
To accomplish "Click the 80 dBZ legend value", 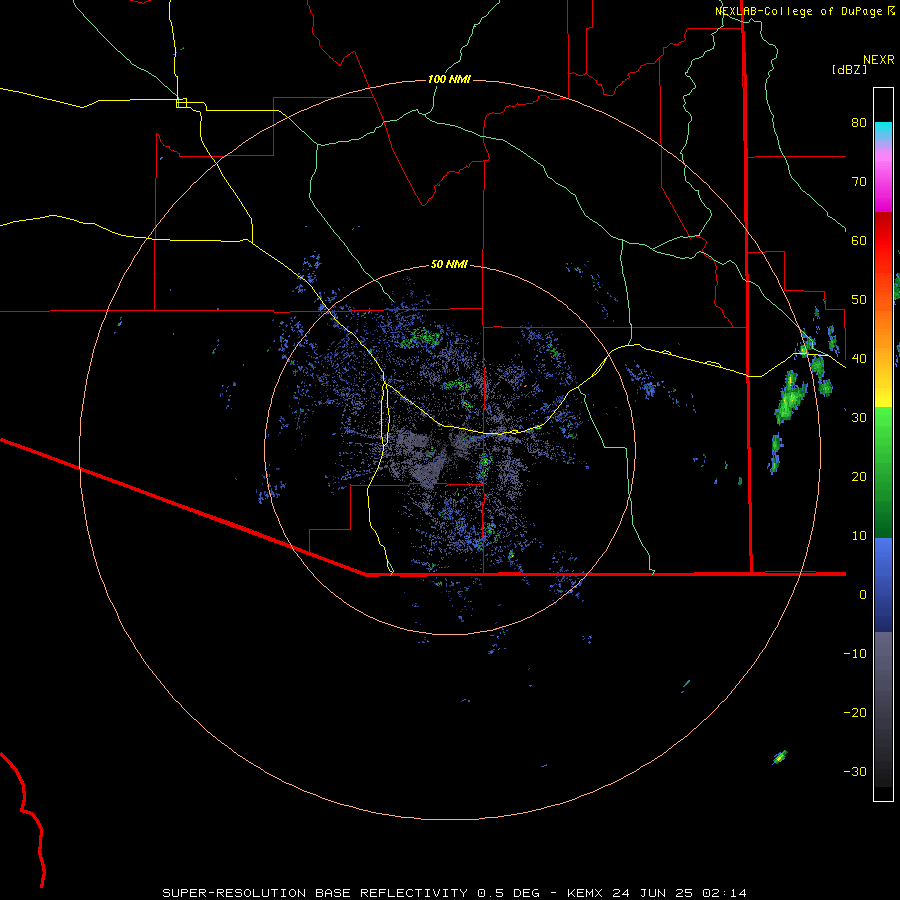I will (859, 123).
